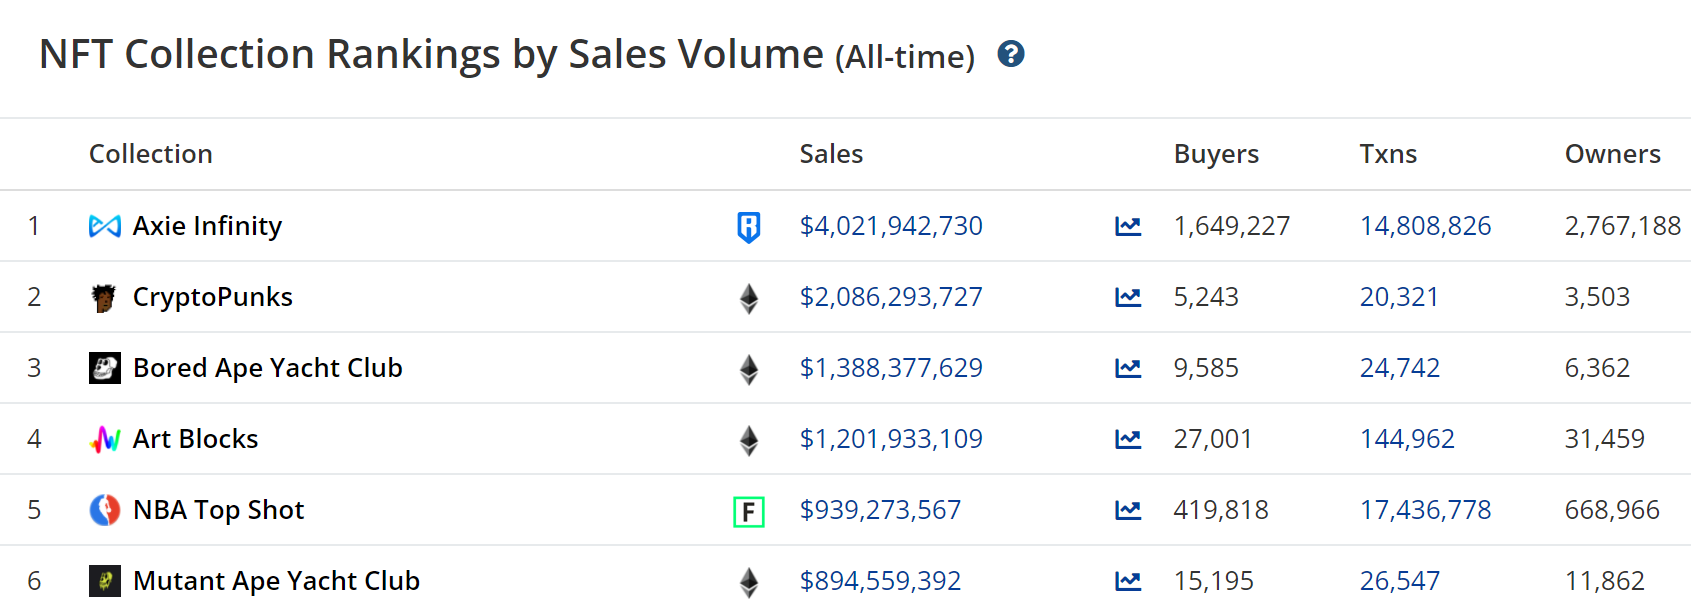Open the sales chart for Mutant Ape Yacht Club
Image resolution: width=1691 pixels, height=612 pixels.
(1128, 580)
